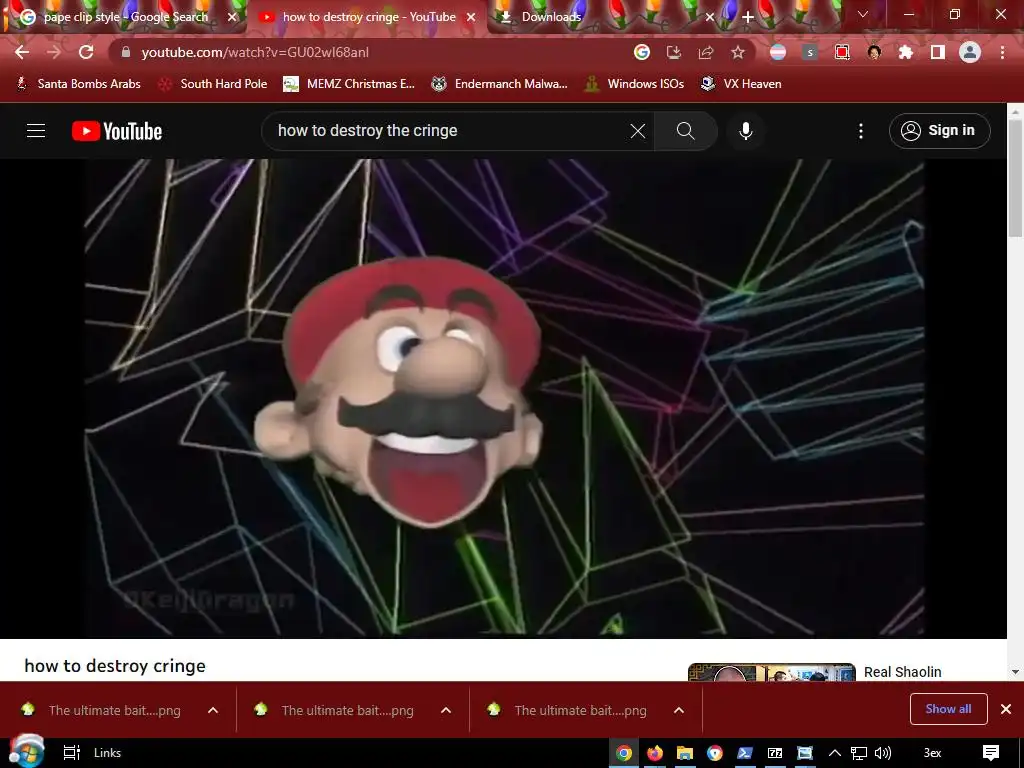The width and height of the screenshot is (1024, 768).
Task: Bookmark this page with the star
Action: coord(738,52)
